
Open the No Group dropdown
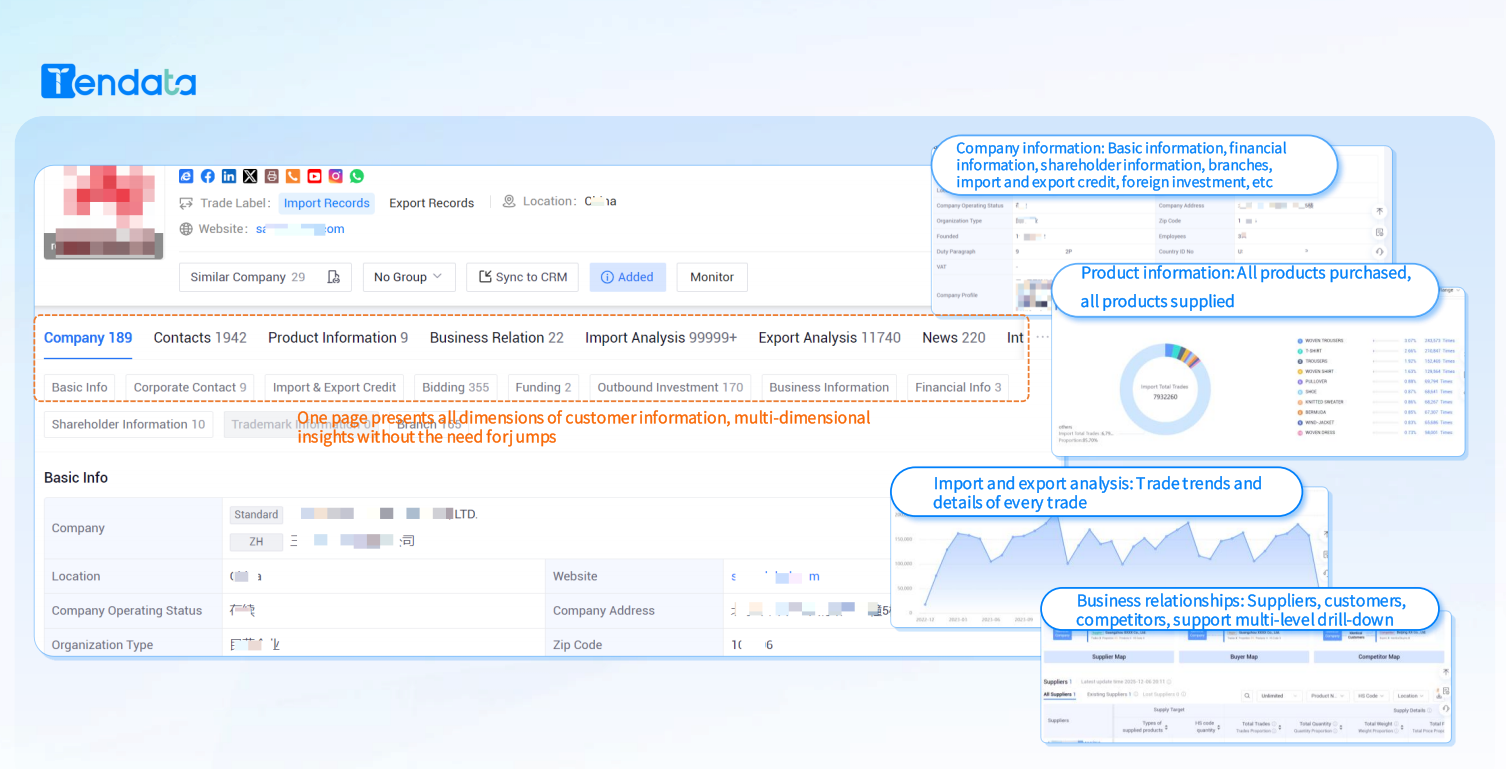pos(408,277)
